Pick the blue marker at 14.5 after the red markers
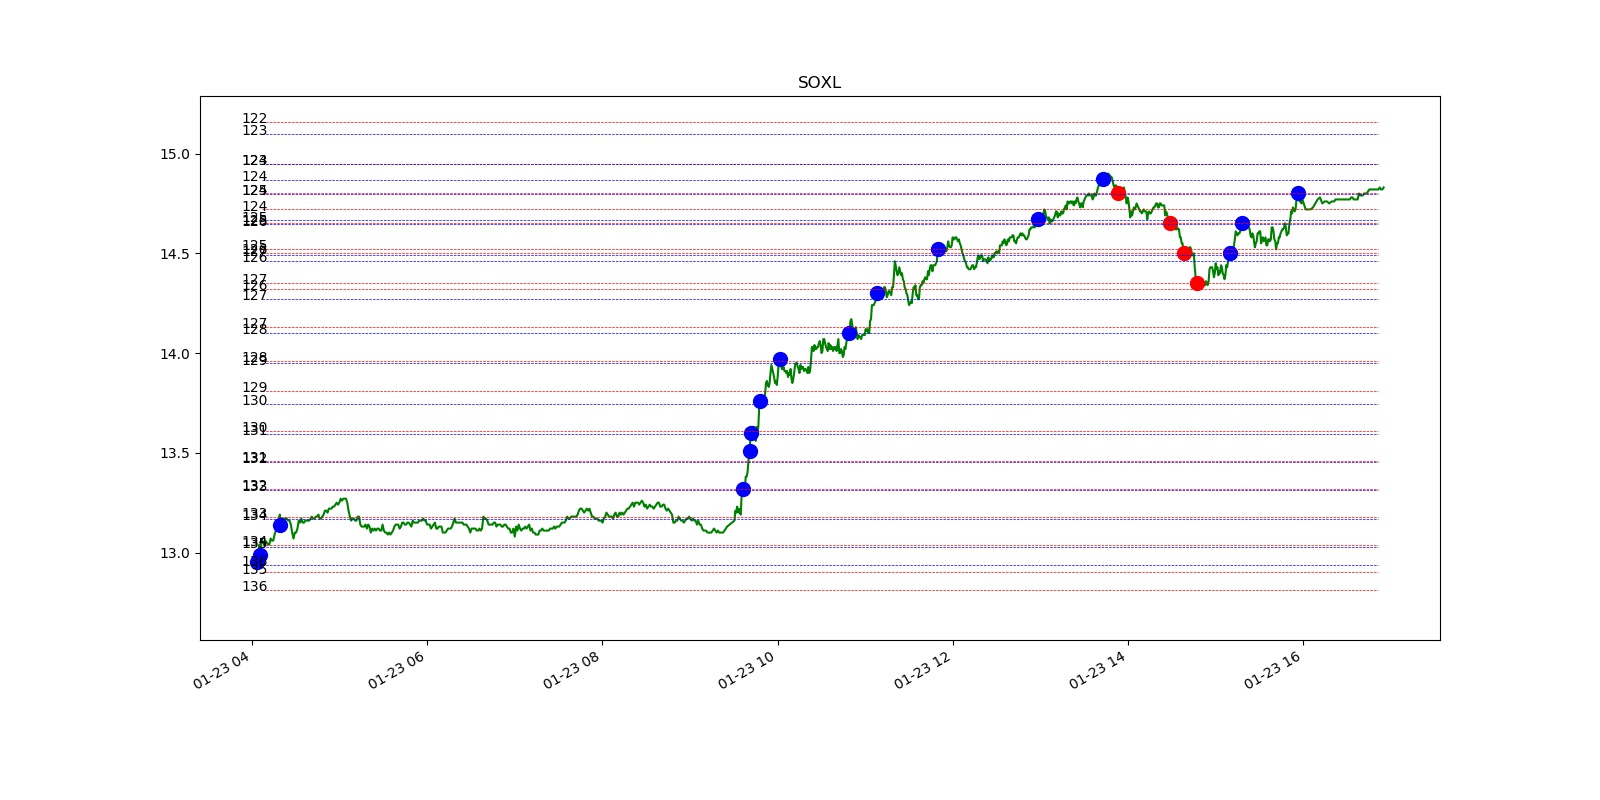Screen dimensions: 1600x800 click(1230, 253)
